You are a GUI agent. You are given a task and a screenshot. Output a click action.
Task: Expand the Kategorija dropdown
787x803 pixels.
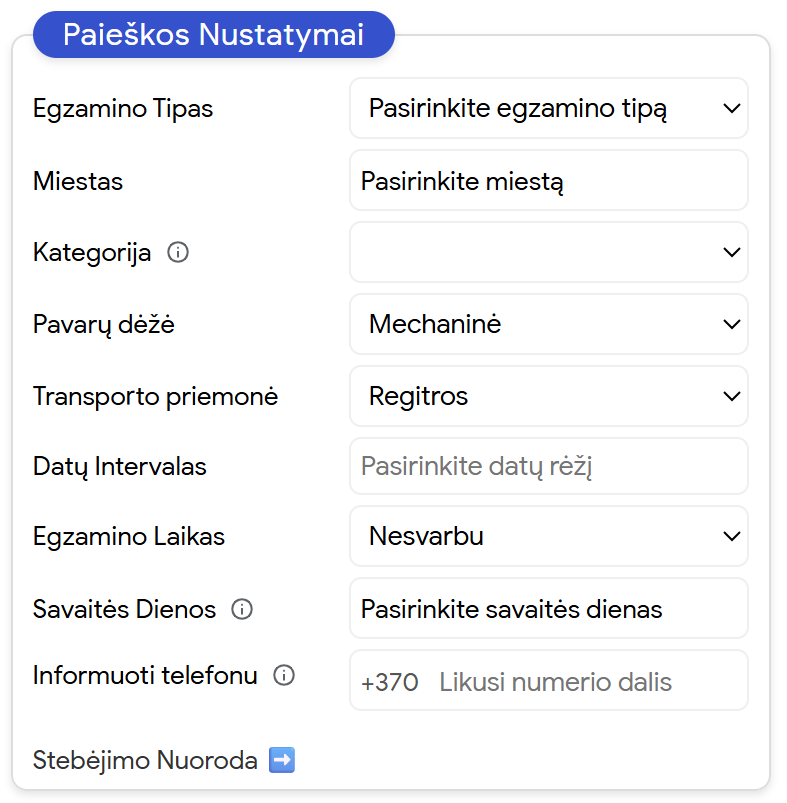tap(548, 252)
